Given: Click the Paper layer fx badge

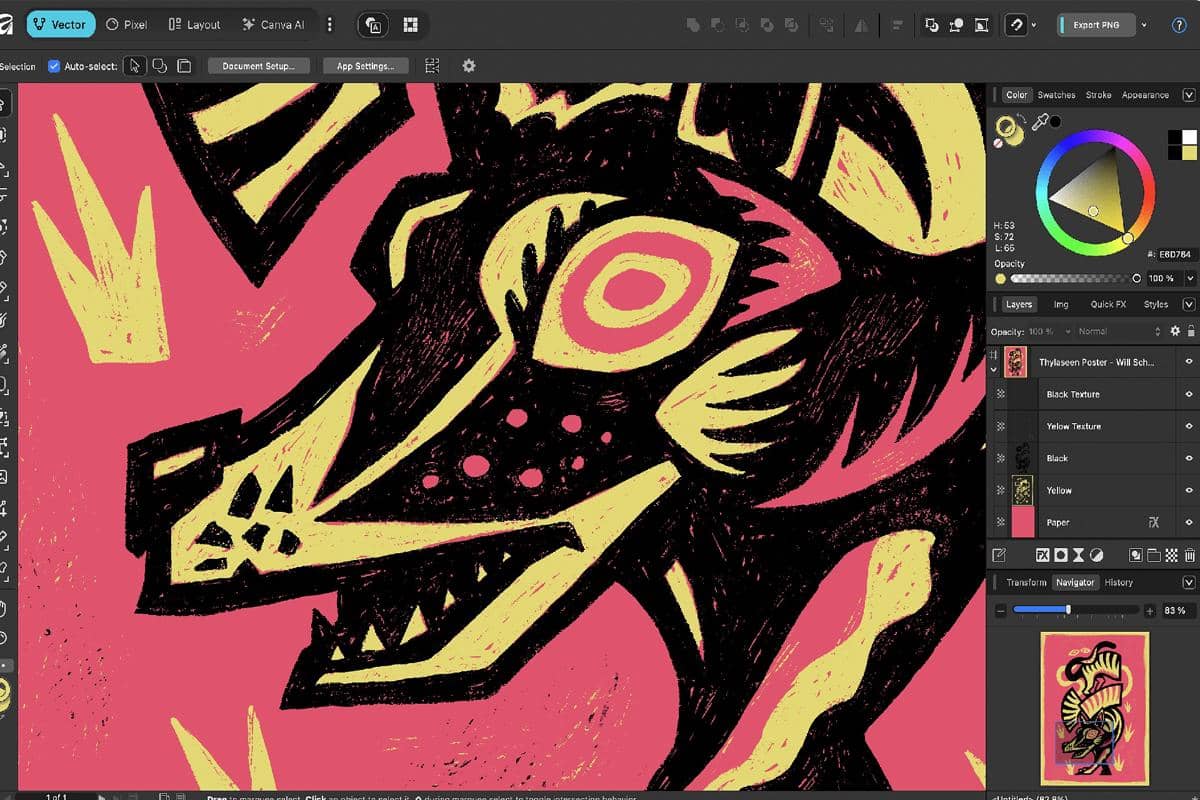Looking at the screenshot, I should 1152,522.
